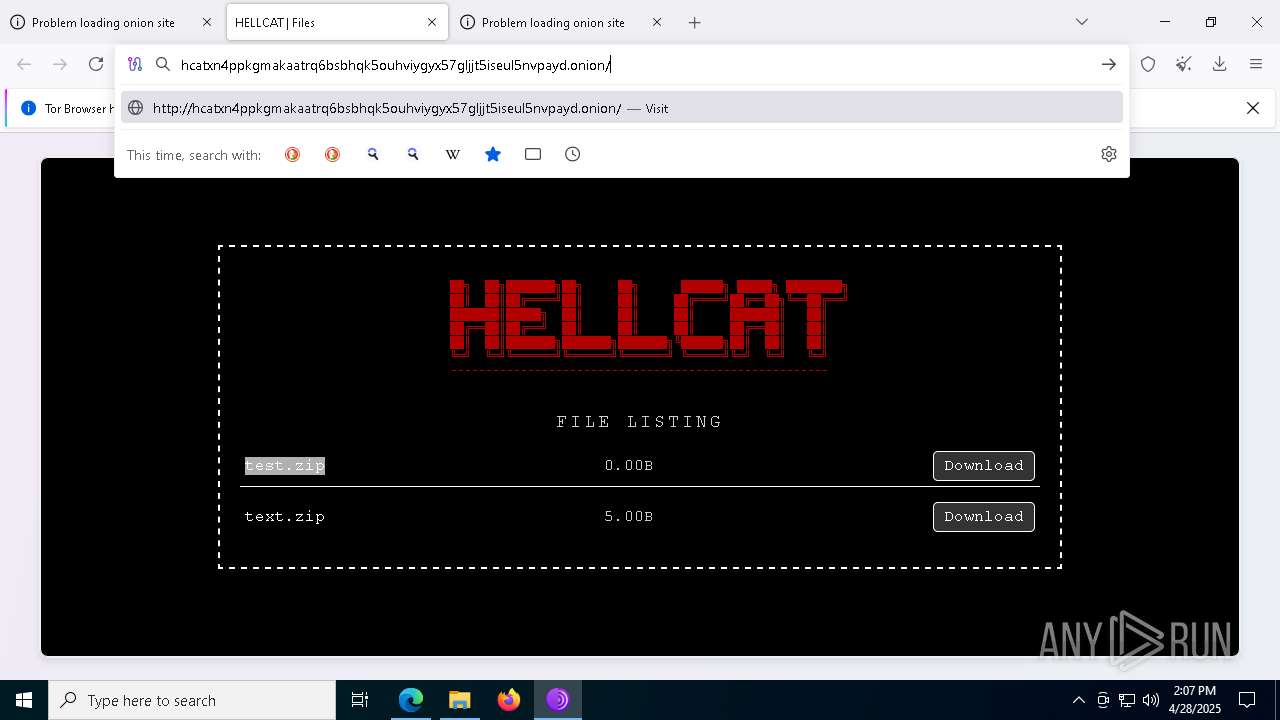Expand the list all tabs dropdown

click(1081, 22)
